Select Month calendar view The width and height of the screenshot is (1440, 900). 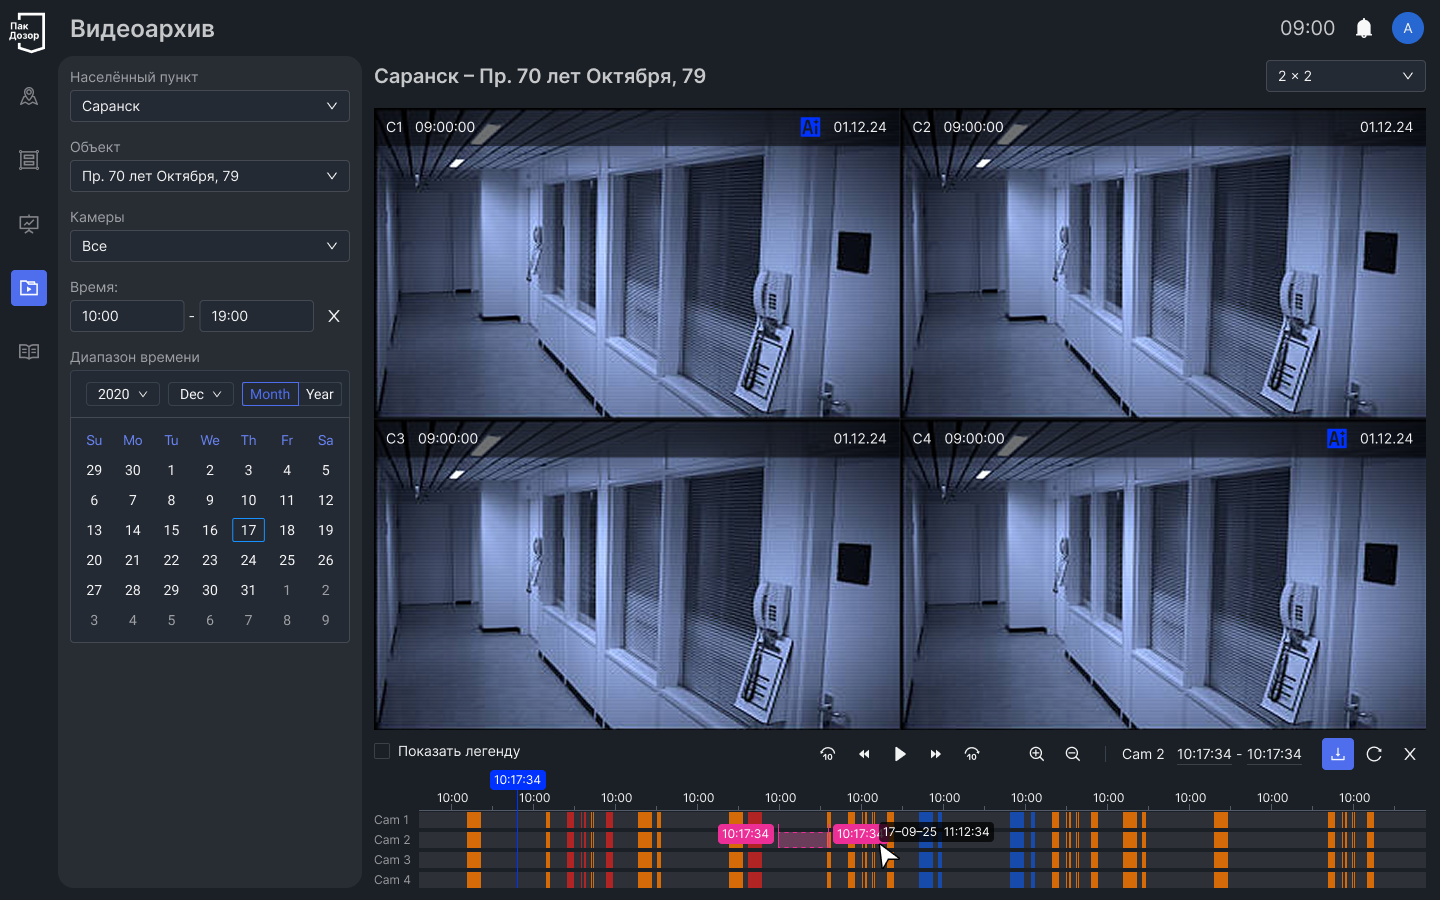(270, 394)
